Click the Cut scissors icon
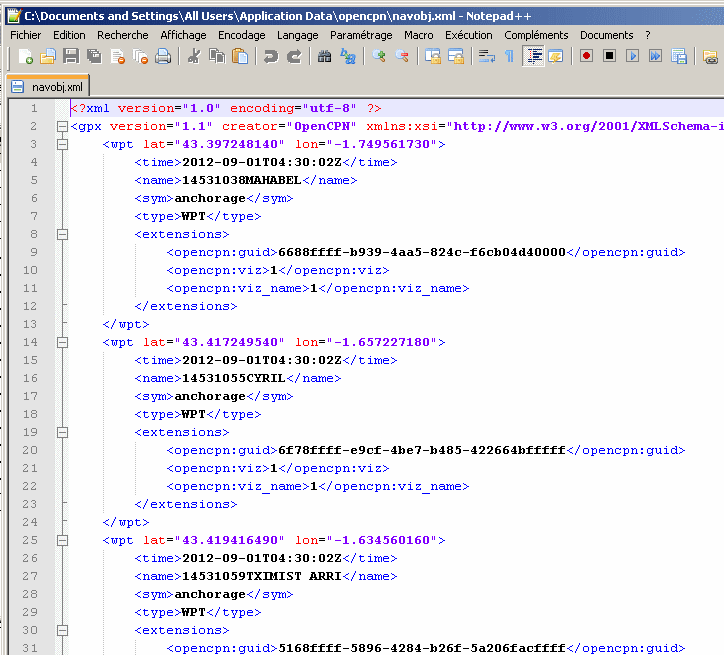Image resolution: width=724 pixels, height=655 pixels. tap(195, 57)
